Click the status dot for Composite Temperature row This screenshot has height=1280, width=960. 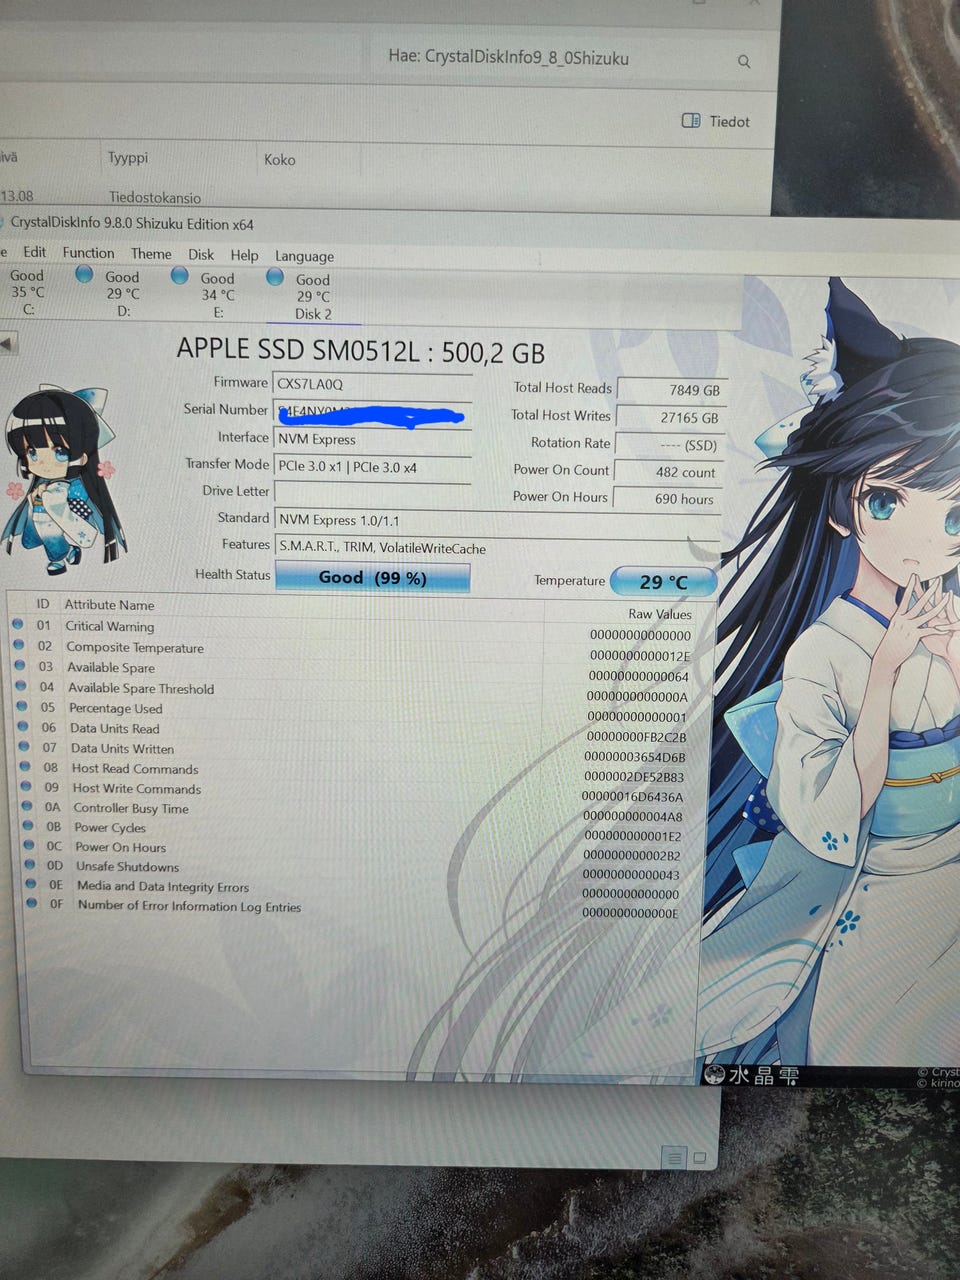tap(18, 645)
